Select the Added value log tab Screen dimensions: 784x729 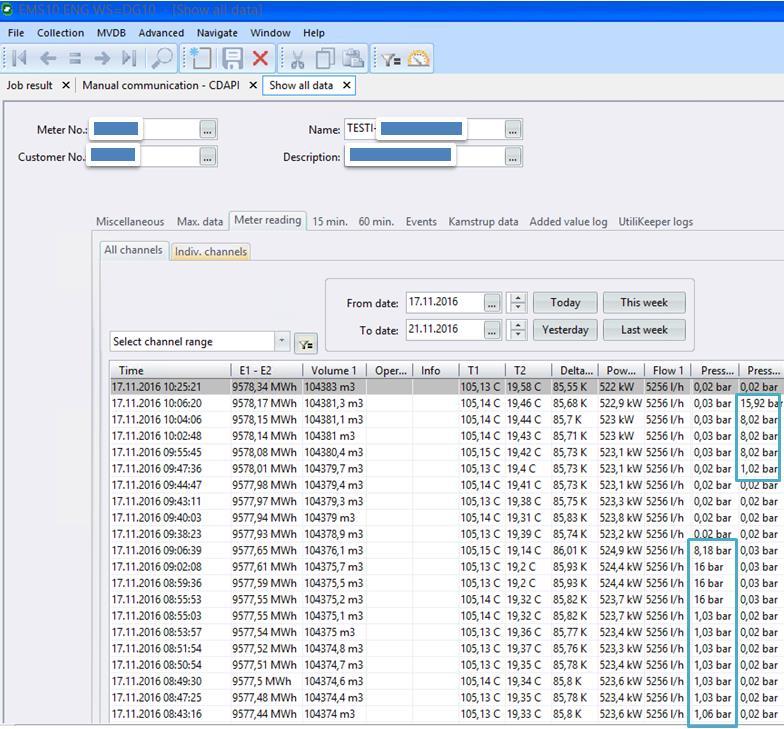pyautogui.click(x=568, y=222)
